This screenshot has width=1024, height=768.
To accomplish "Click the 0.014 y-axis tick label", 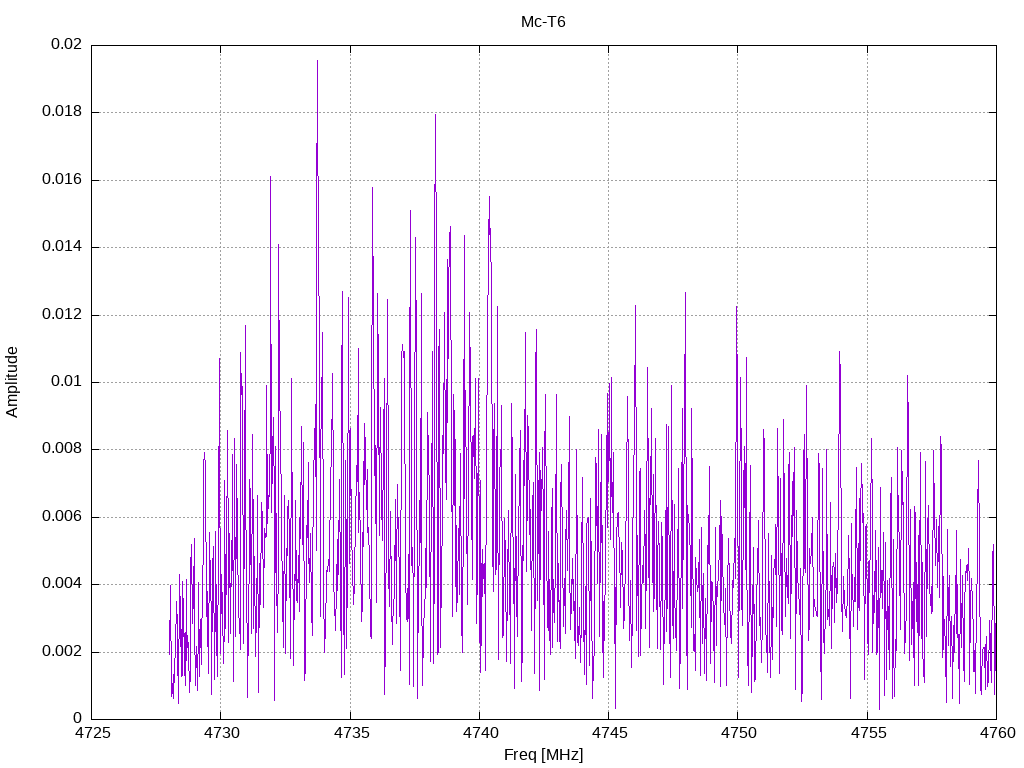I will tap(62, 247).
